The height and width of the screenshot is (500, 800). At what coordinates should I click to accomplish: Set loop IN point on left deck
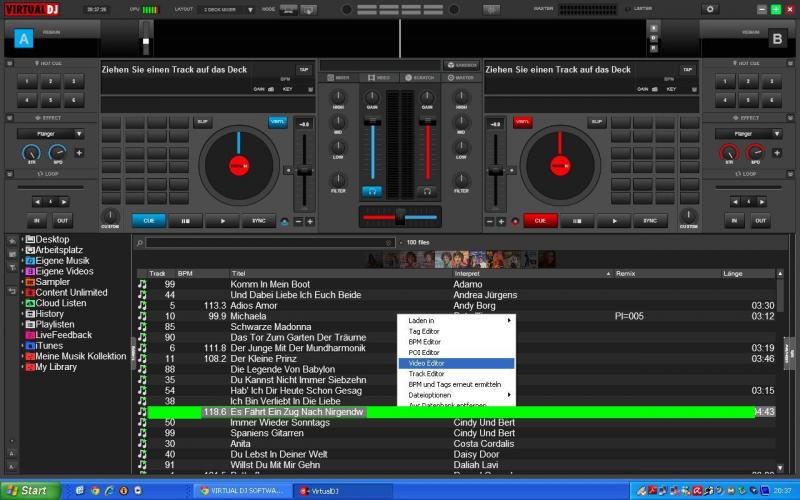click(37, 221)
